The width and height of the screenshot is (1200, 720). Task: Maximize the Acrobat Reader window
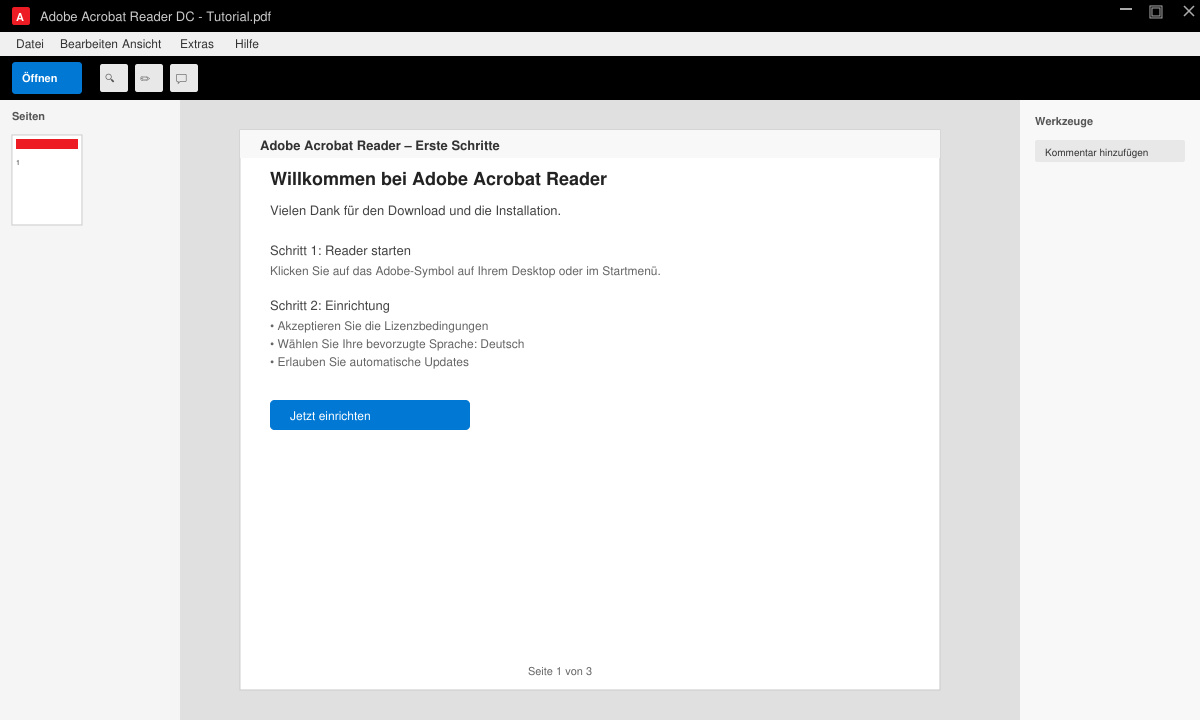1156,12
